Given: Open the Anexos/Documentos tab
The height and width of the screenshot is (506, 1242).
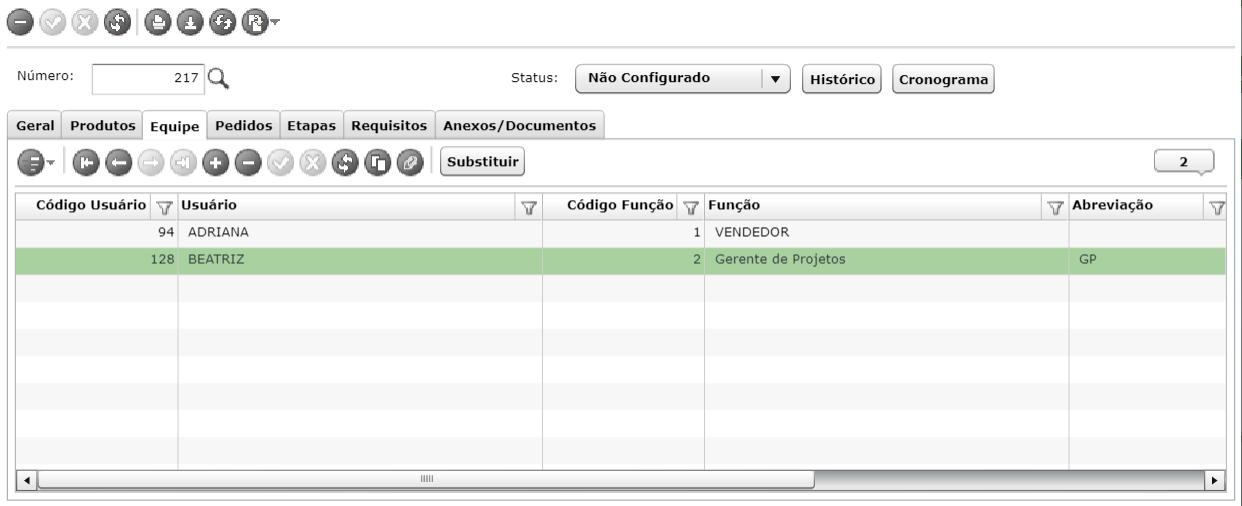Looking at the screenshot, I should coord(523,126).
